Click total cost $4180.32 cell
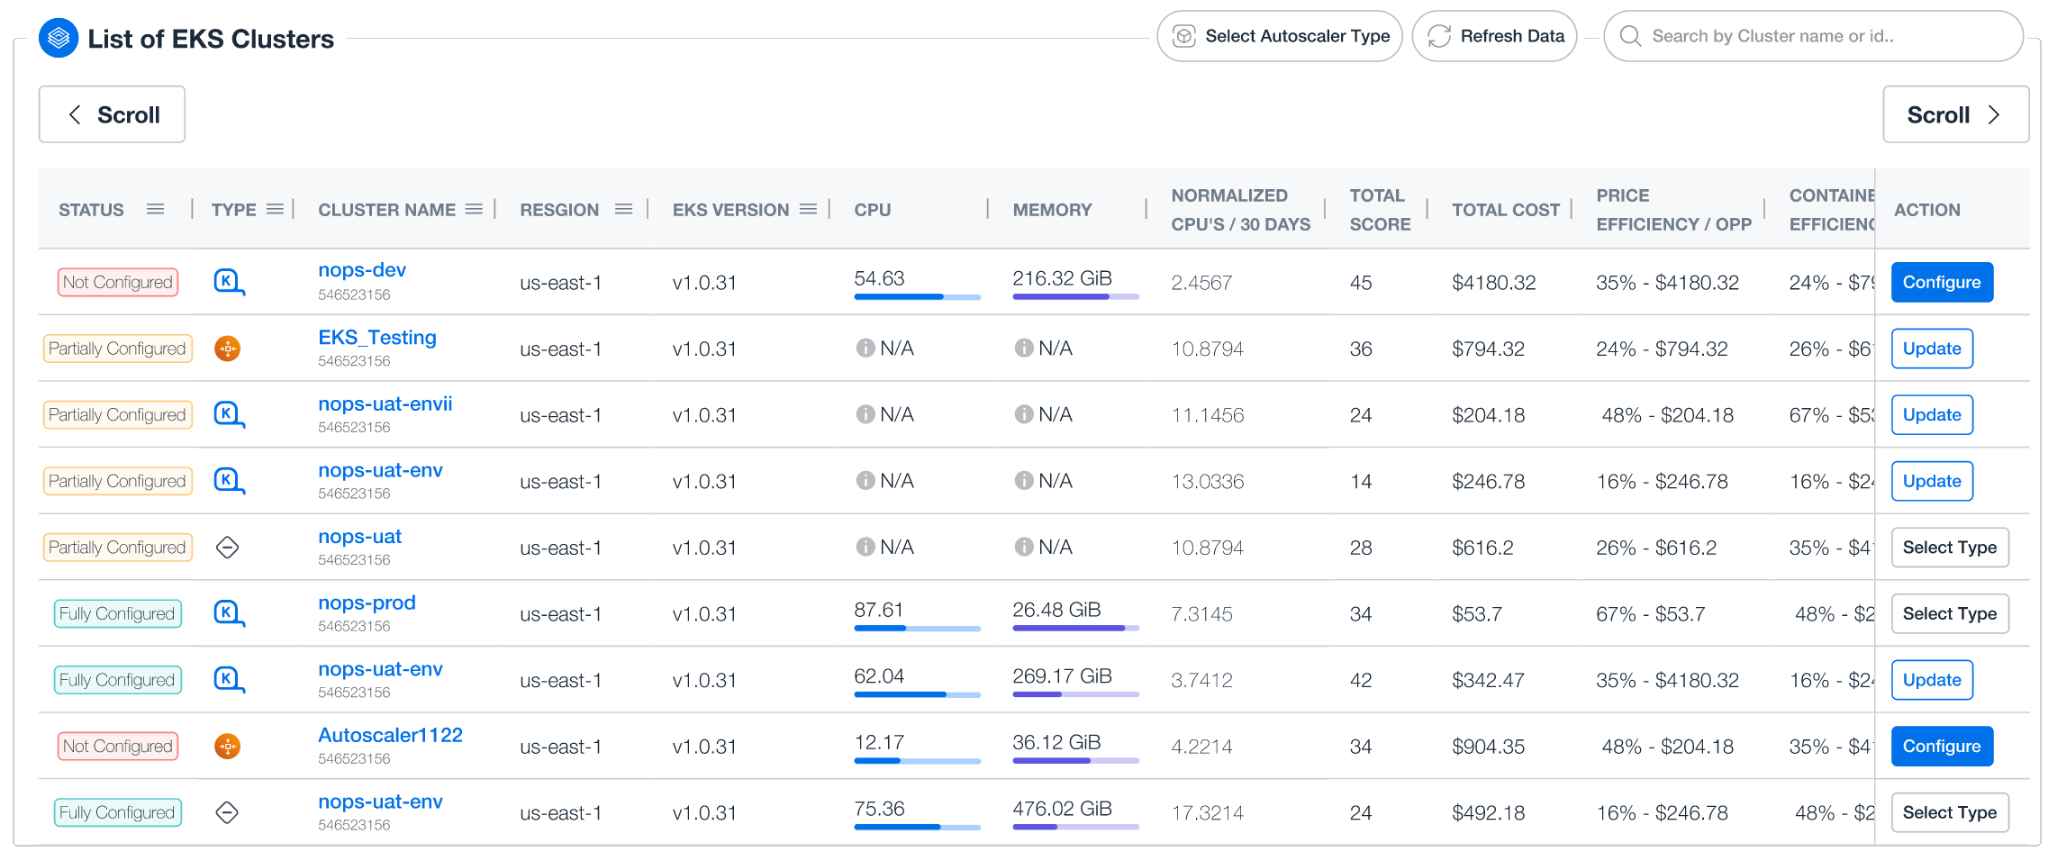The image size is (2048, 857). coord(1494,283)
